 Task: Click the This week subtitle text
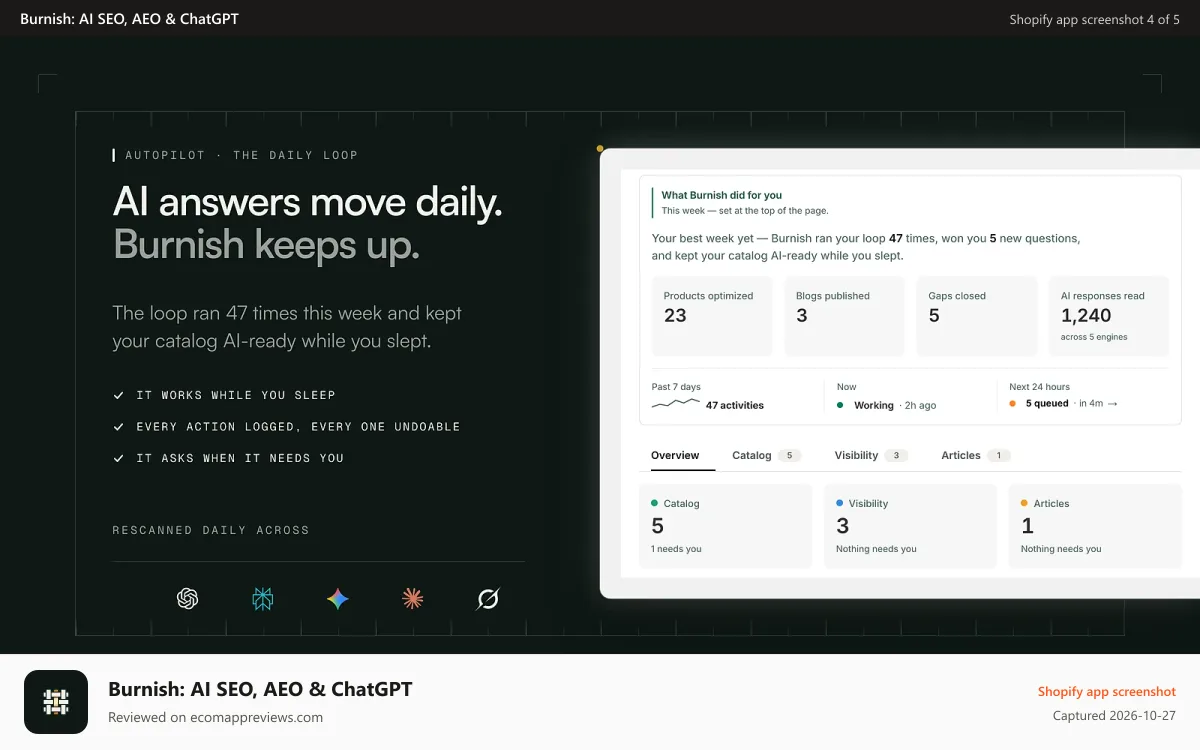pyautogui.click(x=745, y=211)
